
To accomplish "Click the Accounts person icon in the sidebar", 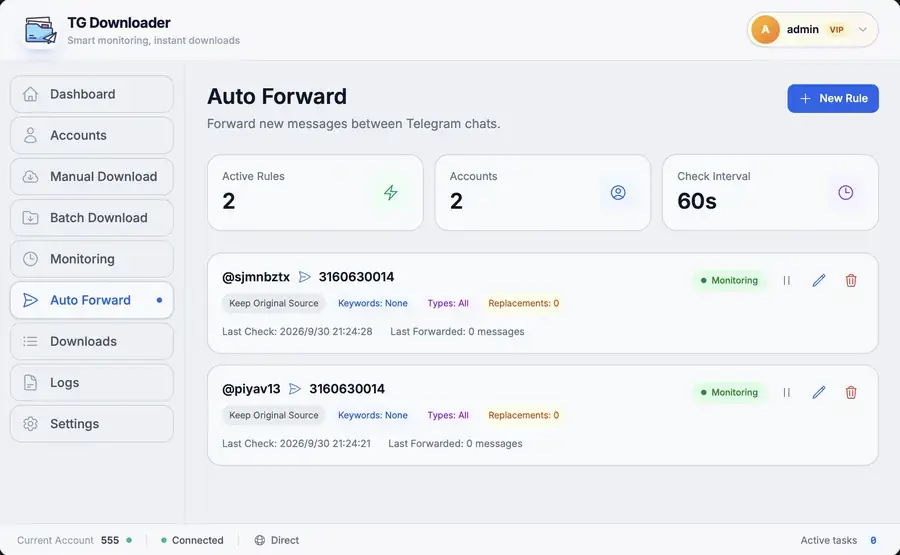I will point(30,135).
